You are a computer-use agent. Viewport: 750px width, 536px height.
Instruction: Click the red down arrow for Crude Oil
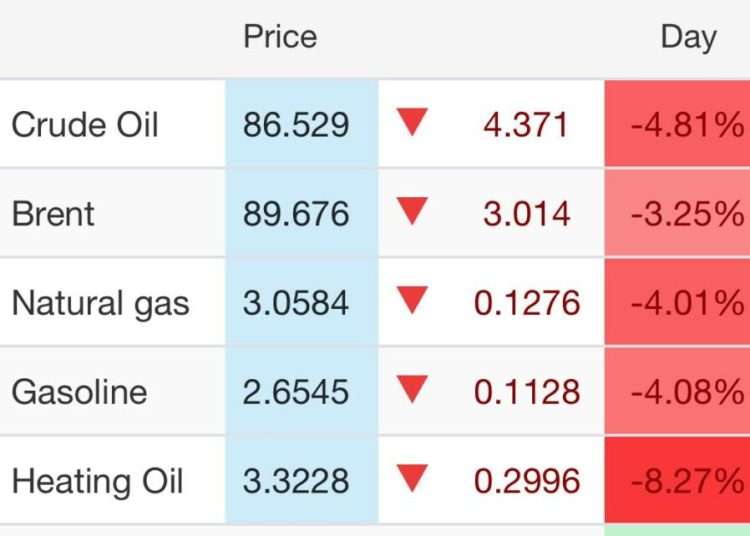click(412, 123)
